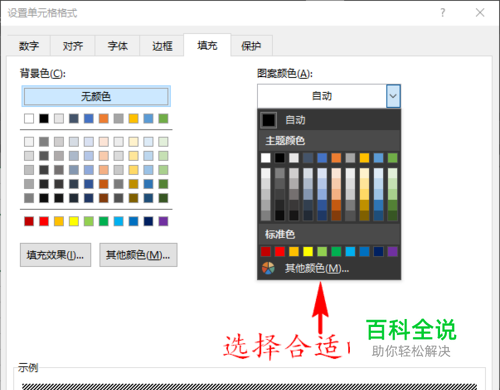Viewport: 500px width, 390px height.
Task: Expand the 图案颜色 dropdown arrow
Action: (393, 96)
